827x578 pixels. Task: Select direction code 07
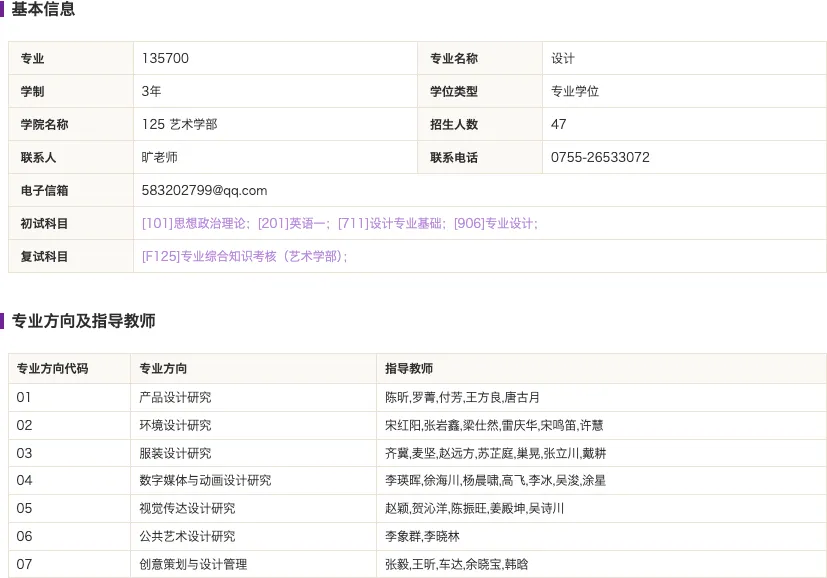tap(24, 564)
